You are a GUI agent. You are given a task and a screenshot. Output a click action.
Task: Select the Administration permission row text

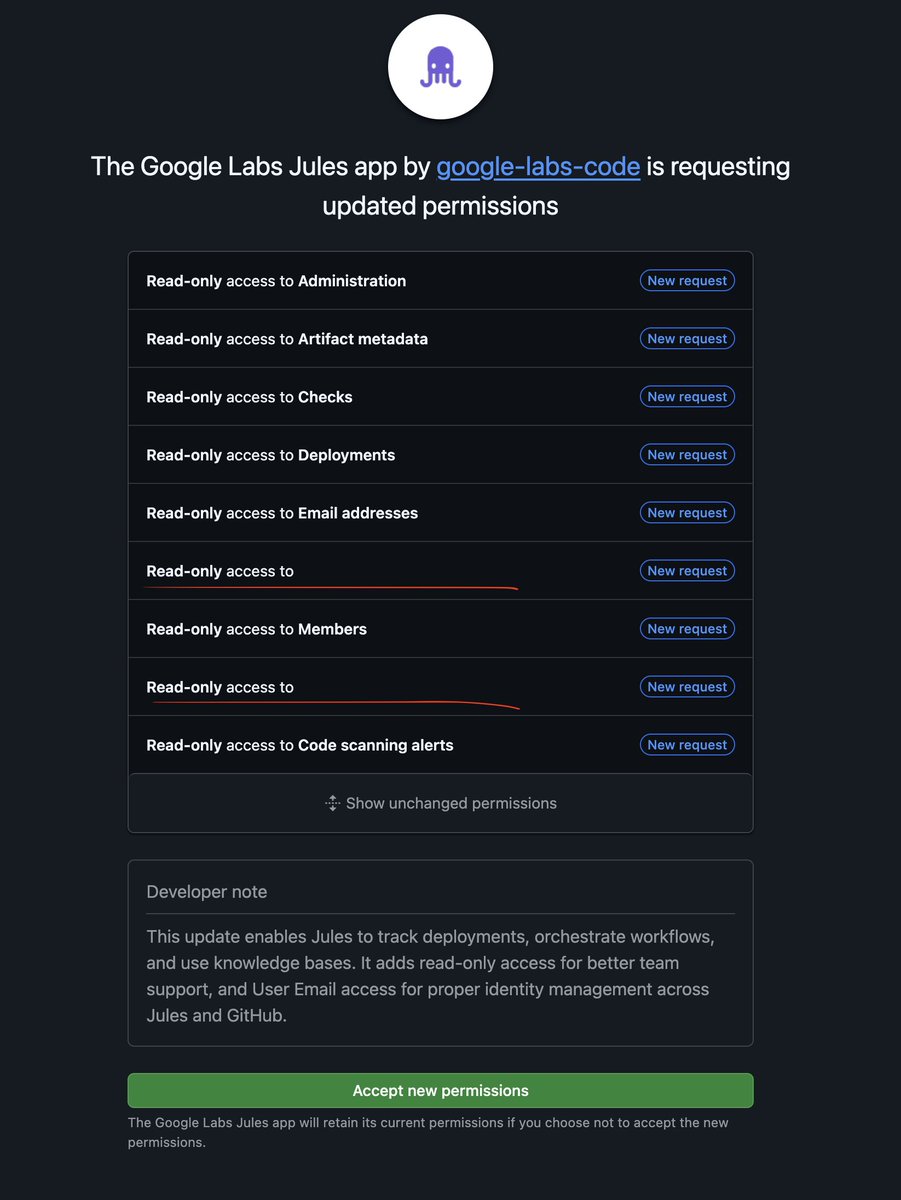tap(276, 281)
